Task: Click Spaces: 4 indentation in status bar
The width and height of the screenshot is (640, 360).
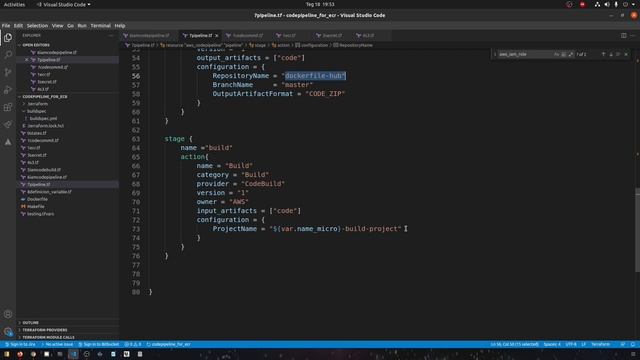Action: [x=552, y=344]
